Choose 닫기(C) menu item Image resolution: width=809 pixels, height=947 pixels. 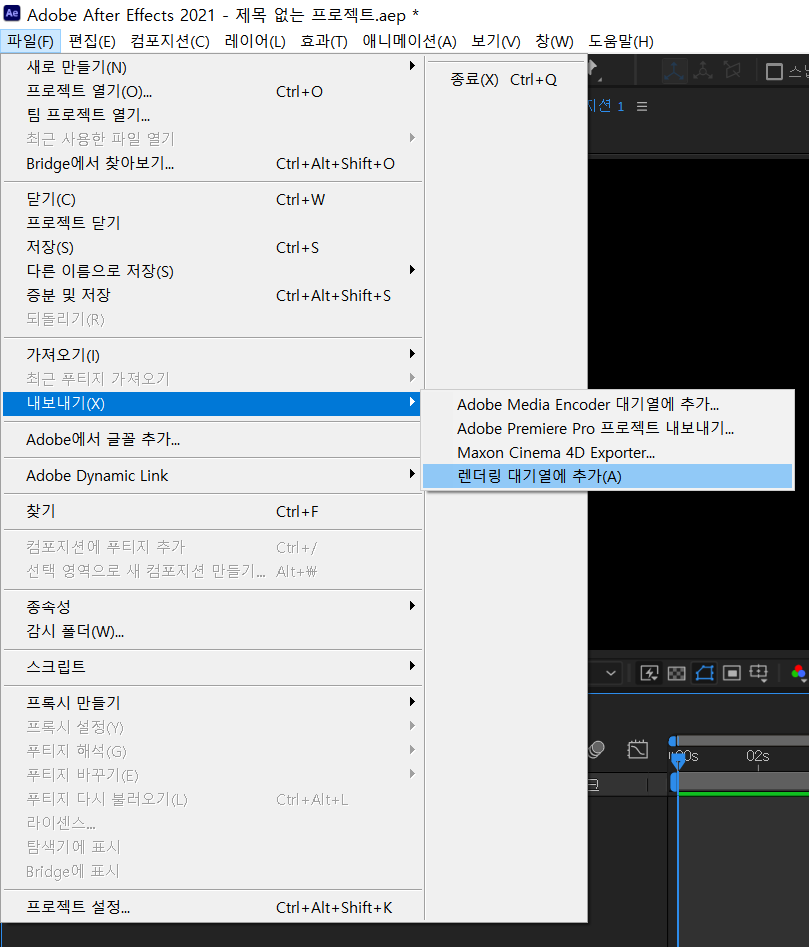pyautogui.click(x=213, y=199)
